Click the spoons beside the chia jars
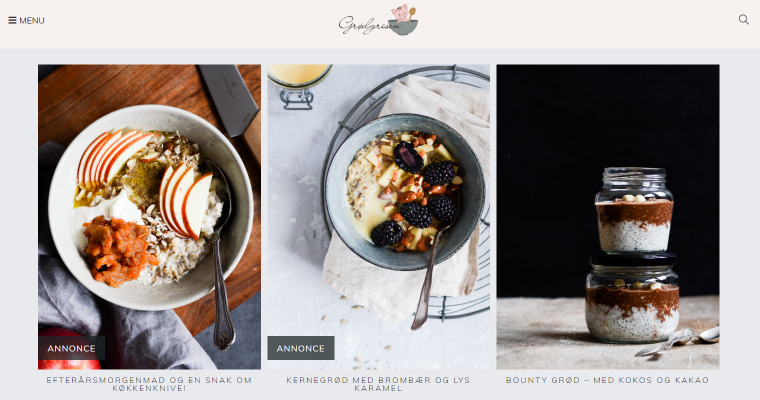760x400 pixels. coord(678,342)
